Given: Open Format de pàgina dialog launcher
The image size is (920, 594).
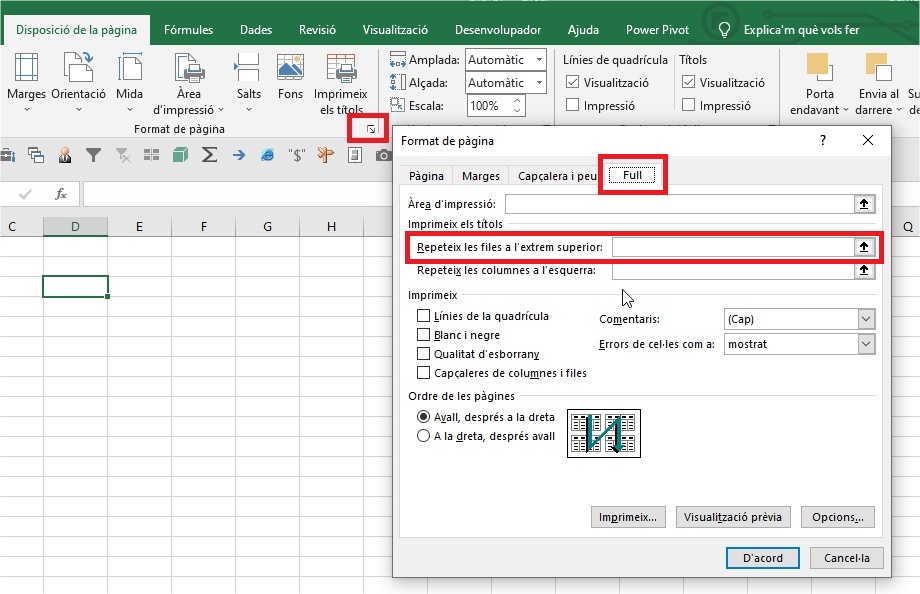Looking at the screenshot, I should pos(371,129).
